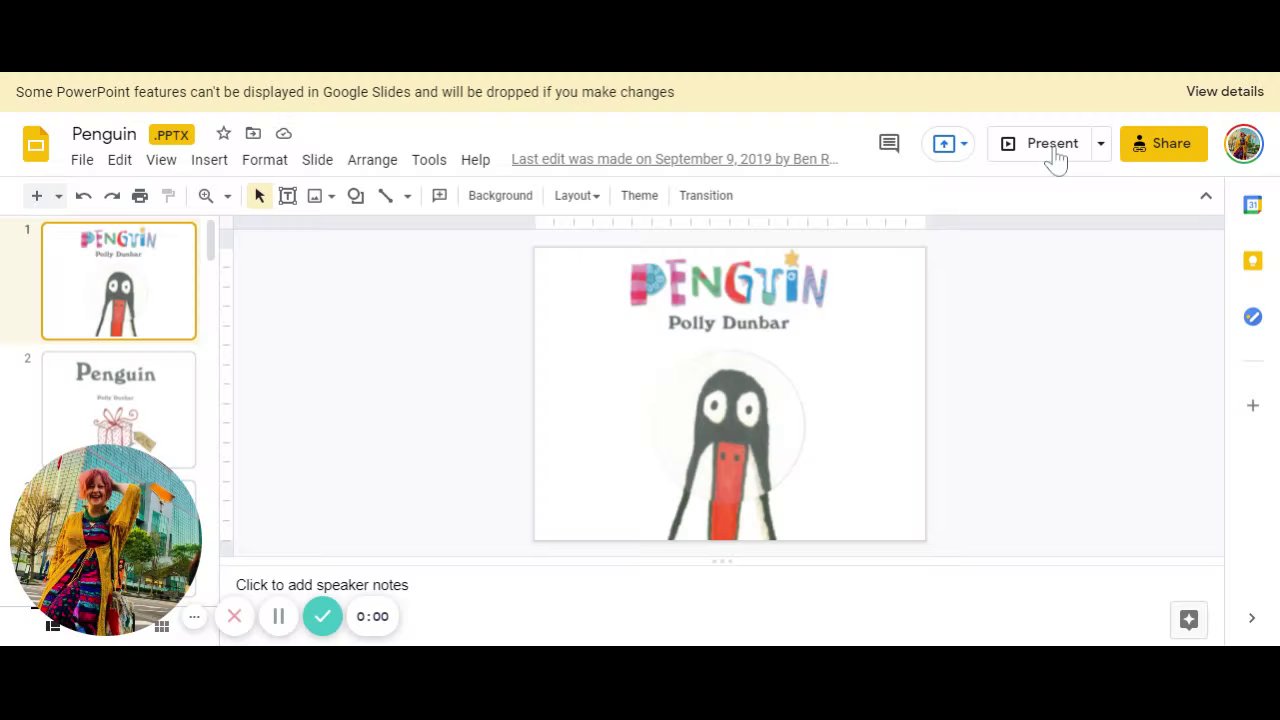Open the Slide menu
The image size is (1280, 720).
[317, 160]
